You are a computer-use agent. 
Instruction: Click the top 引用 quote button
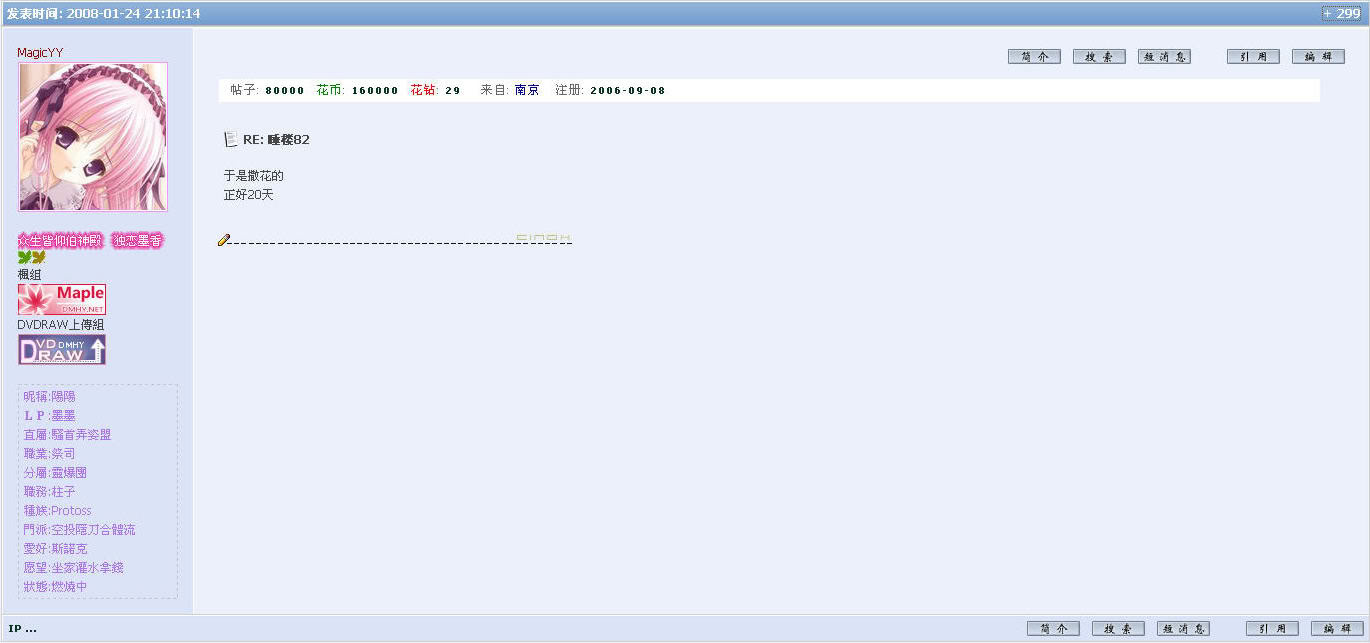pos(1253,57)
